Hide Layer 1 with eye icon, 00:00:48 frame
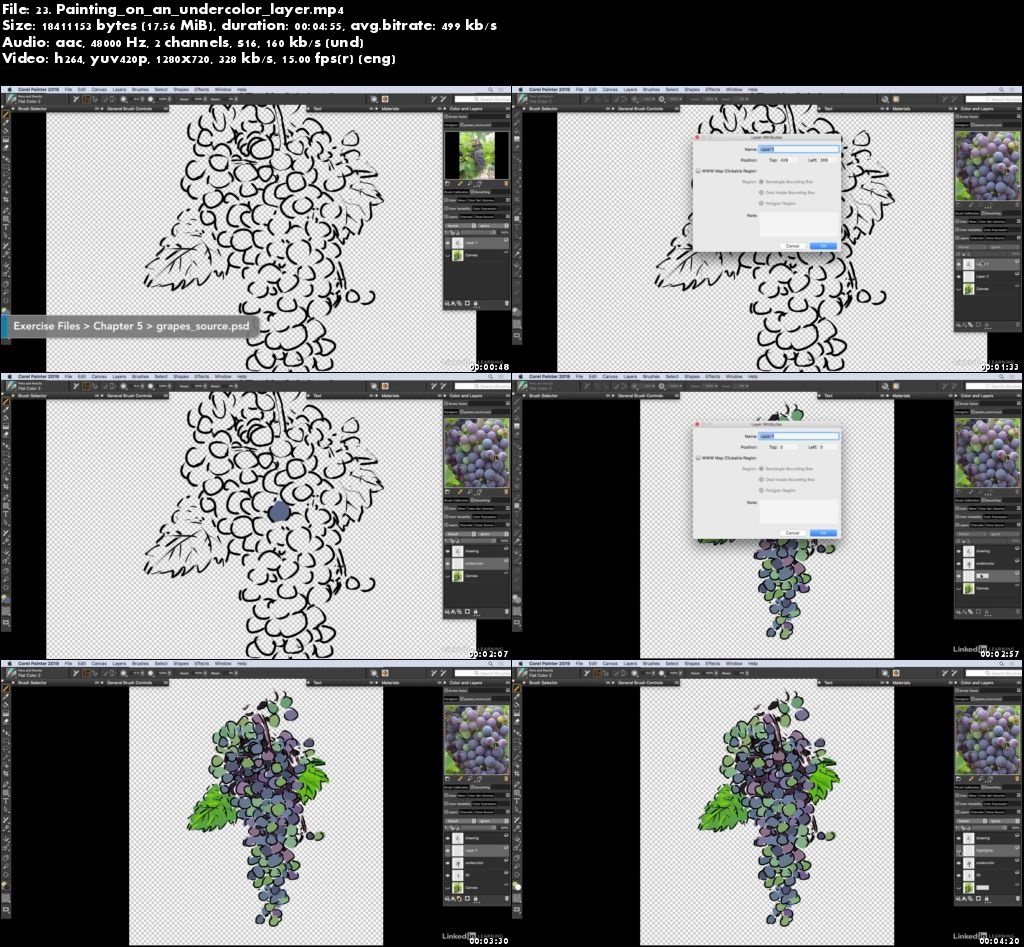The height and width of the screenshot is (947, 1024). pyautogui.click(x=448, y=243)
